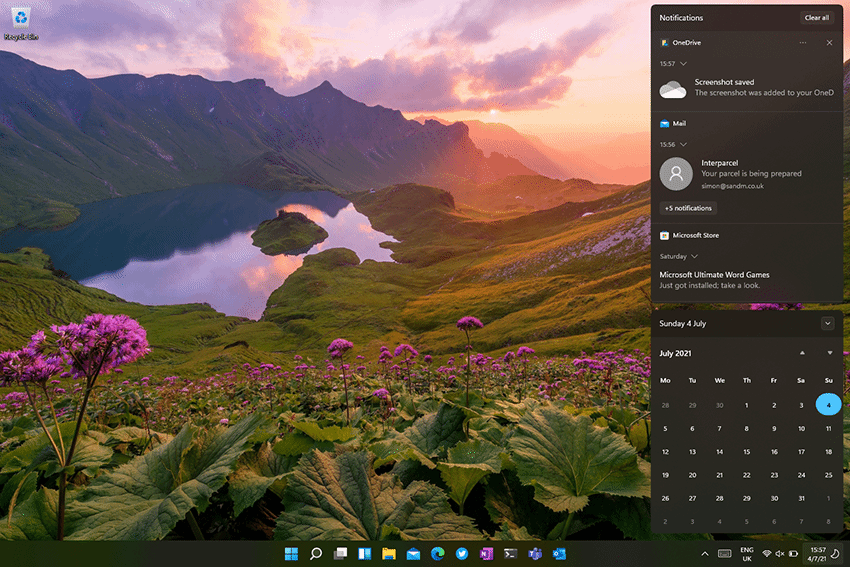Toggle Task View from taskbar
The image size is (850, 567).
[x=340, y=553]
